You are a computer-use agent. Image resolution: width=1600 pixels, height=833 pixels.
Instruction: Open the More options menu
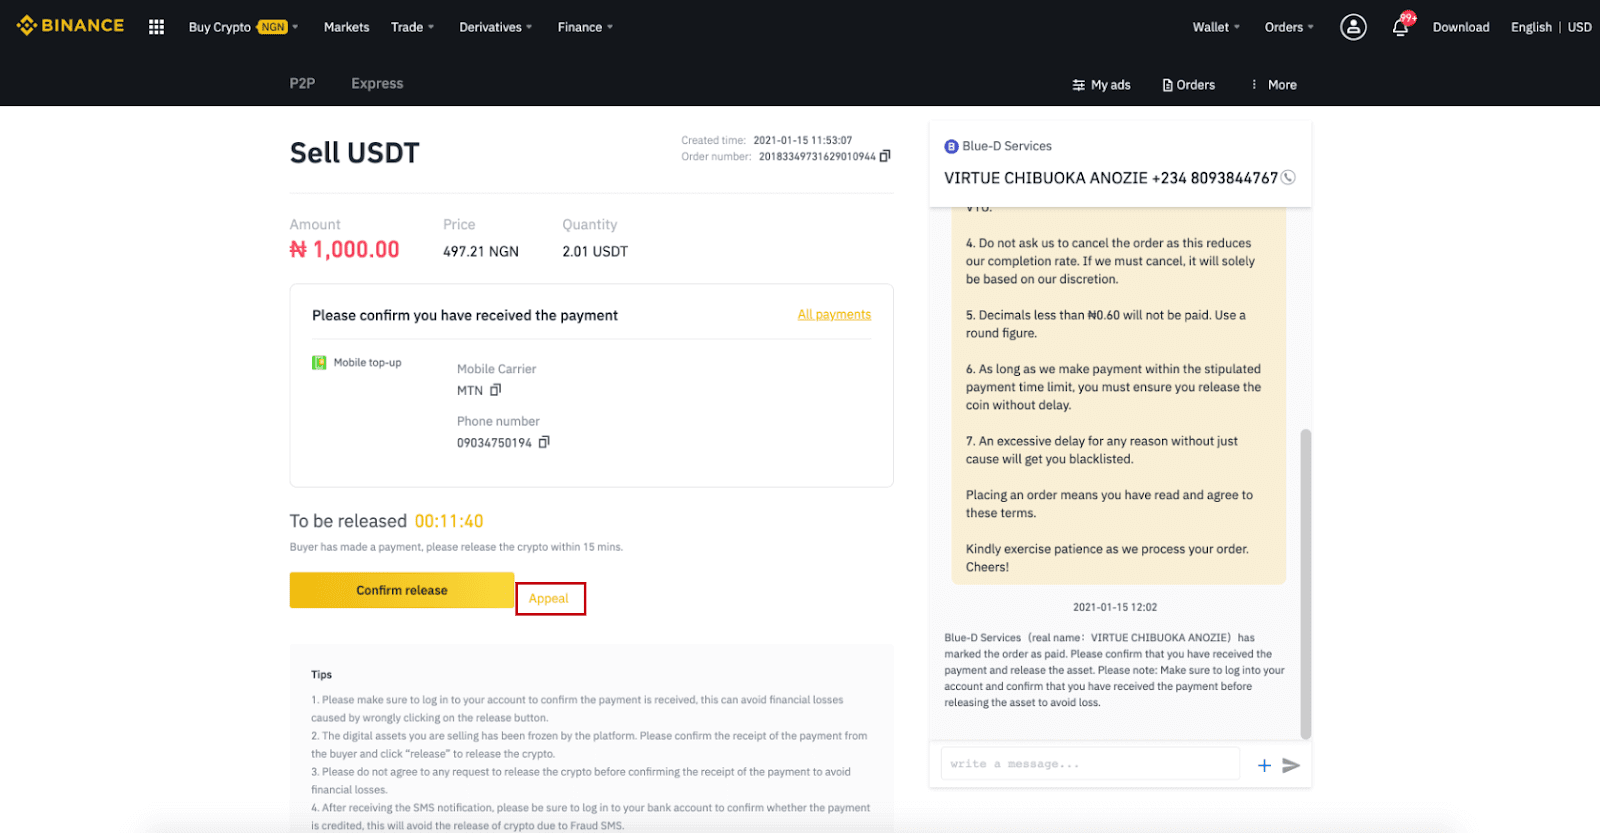(x=1274, y=85)
